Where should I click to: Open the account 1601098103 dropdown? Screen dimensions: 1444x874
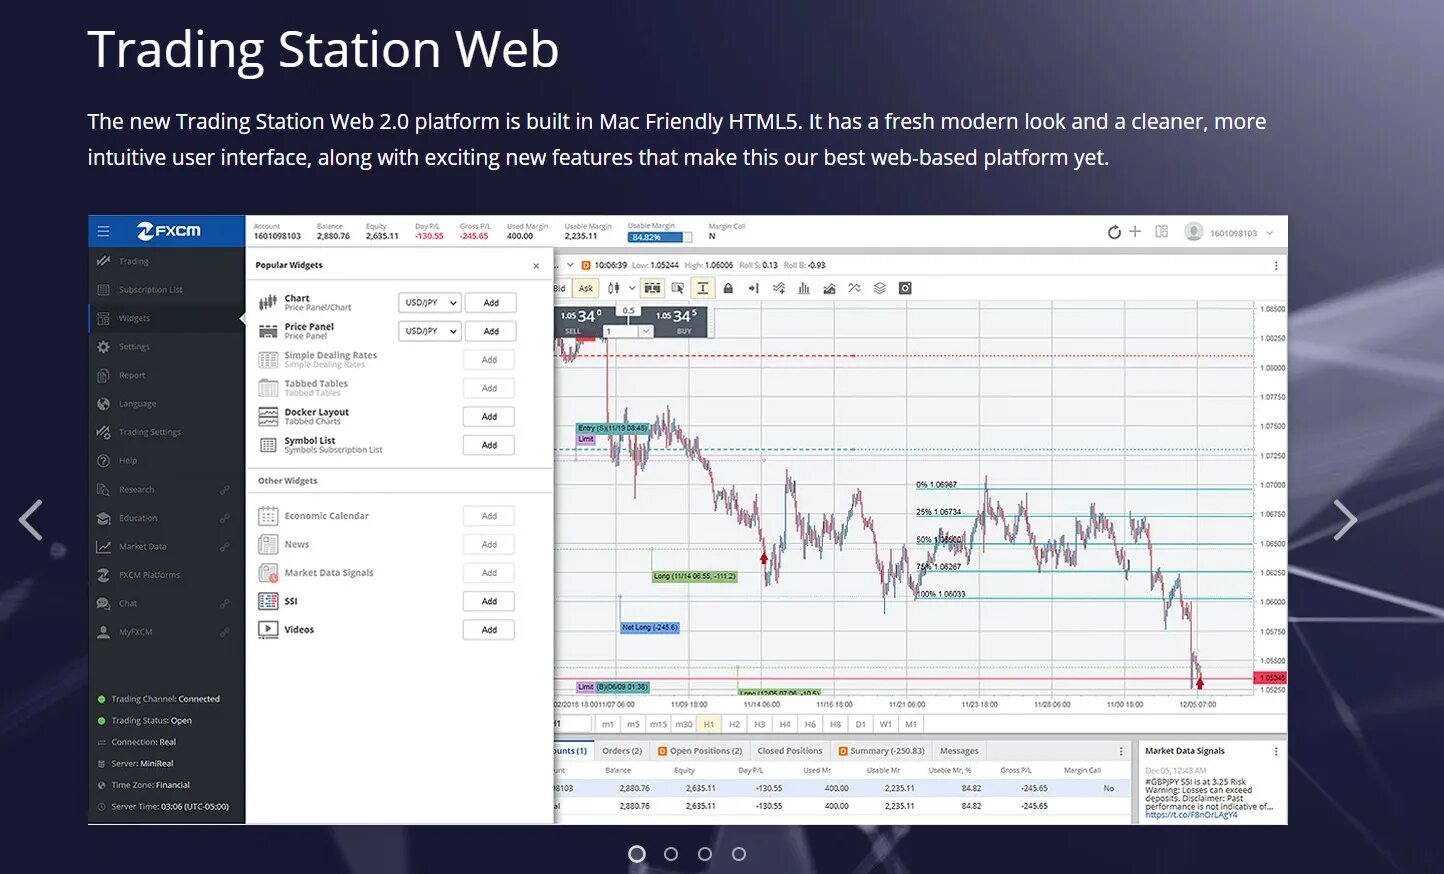[x=1230, y=232]
